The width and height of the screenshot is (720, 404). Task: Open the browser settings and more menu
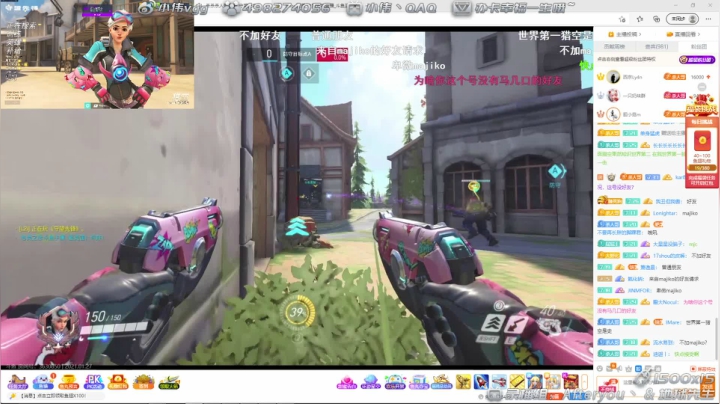(x=709, y=19)
